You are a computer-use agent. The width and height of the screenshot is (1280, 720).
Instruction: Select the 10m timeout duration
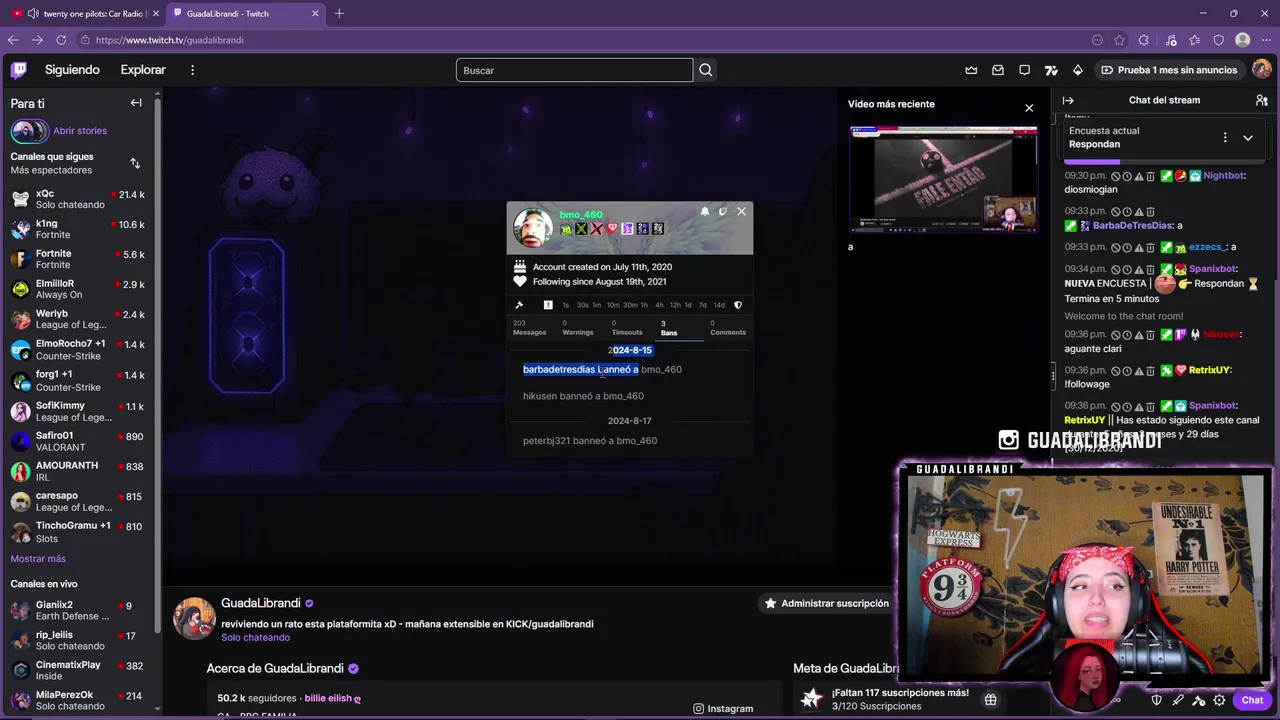[613, 305]
